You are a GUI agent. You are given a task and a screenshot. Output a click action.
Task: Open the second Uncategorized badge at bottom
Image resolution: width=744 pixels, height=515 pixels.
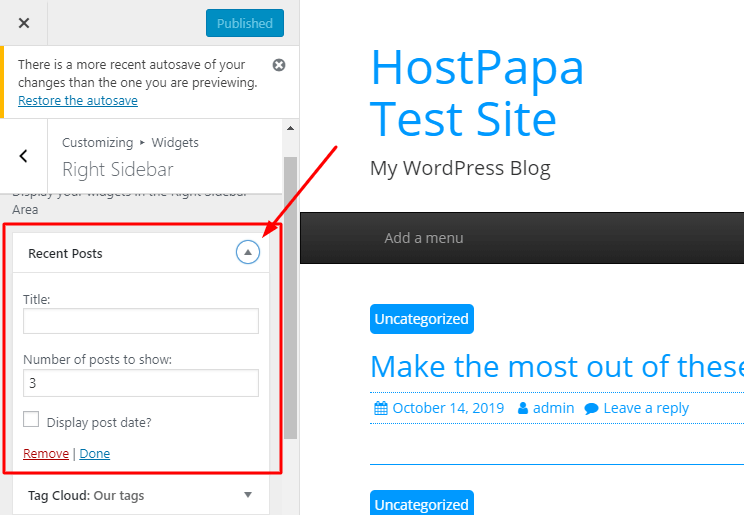[x=422, y=503]
